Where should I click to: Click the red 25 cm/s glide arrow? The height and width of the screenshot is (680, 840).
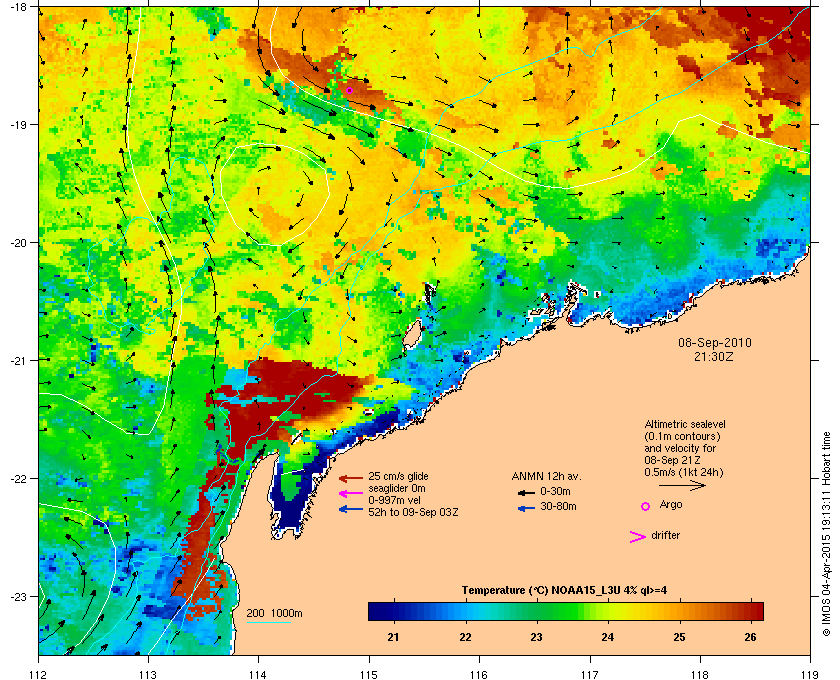pyautogui.click(x=351, y=478)
